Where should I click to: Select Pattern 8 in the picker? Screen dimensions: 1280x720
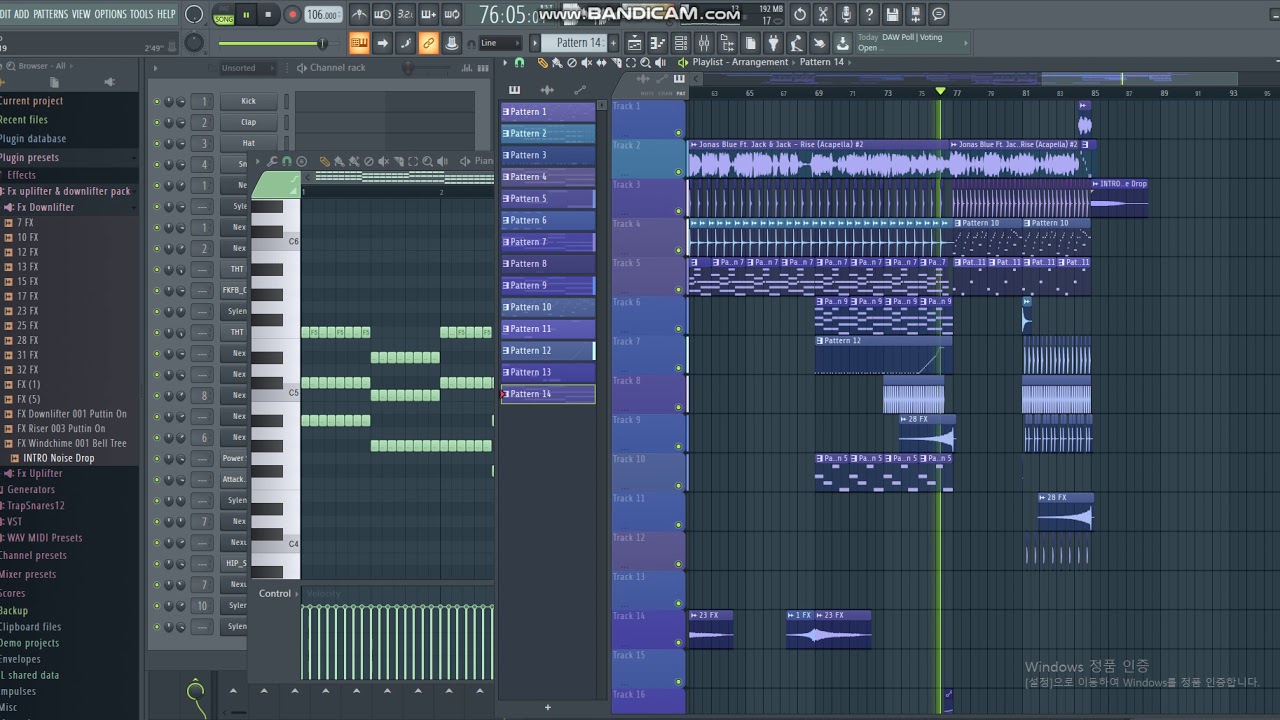pos(548,264)
